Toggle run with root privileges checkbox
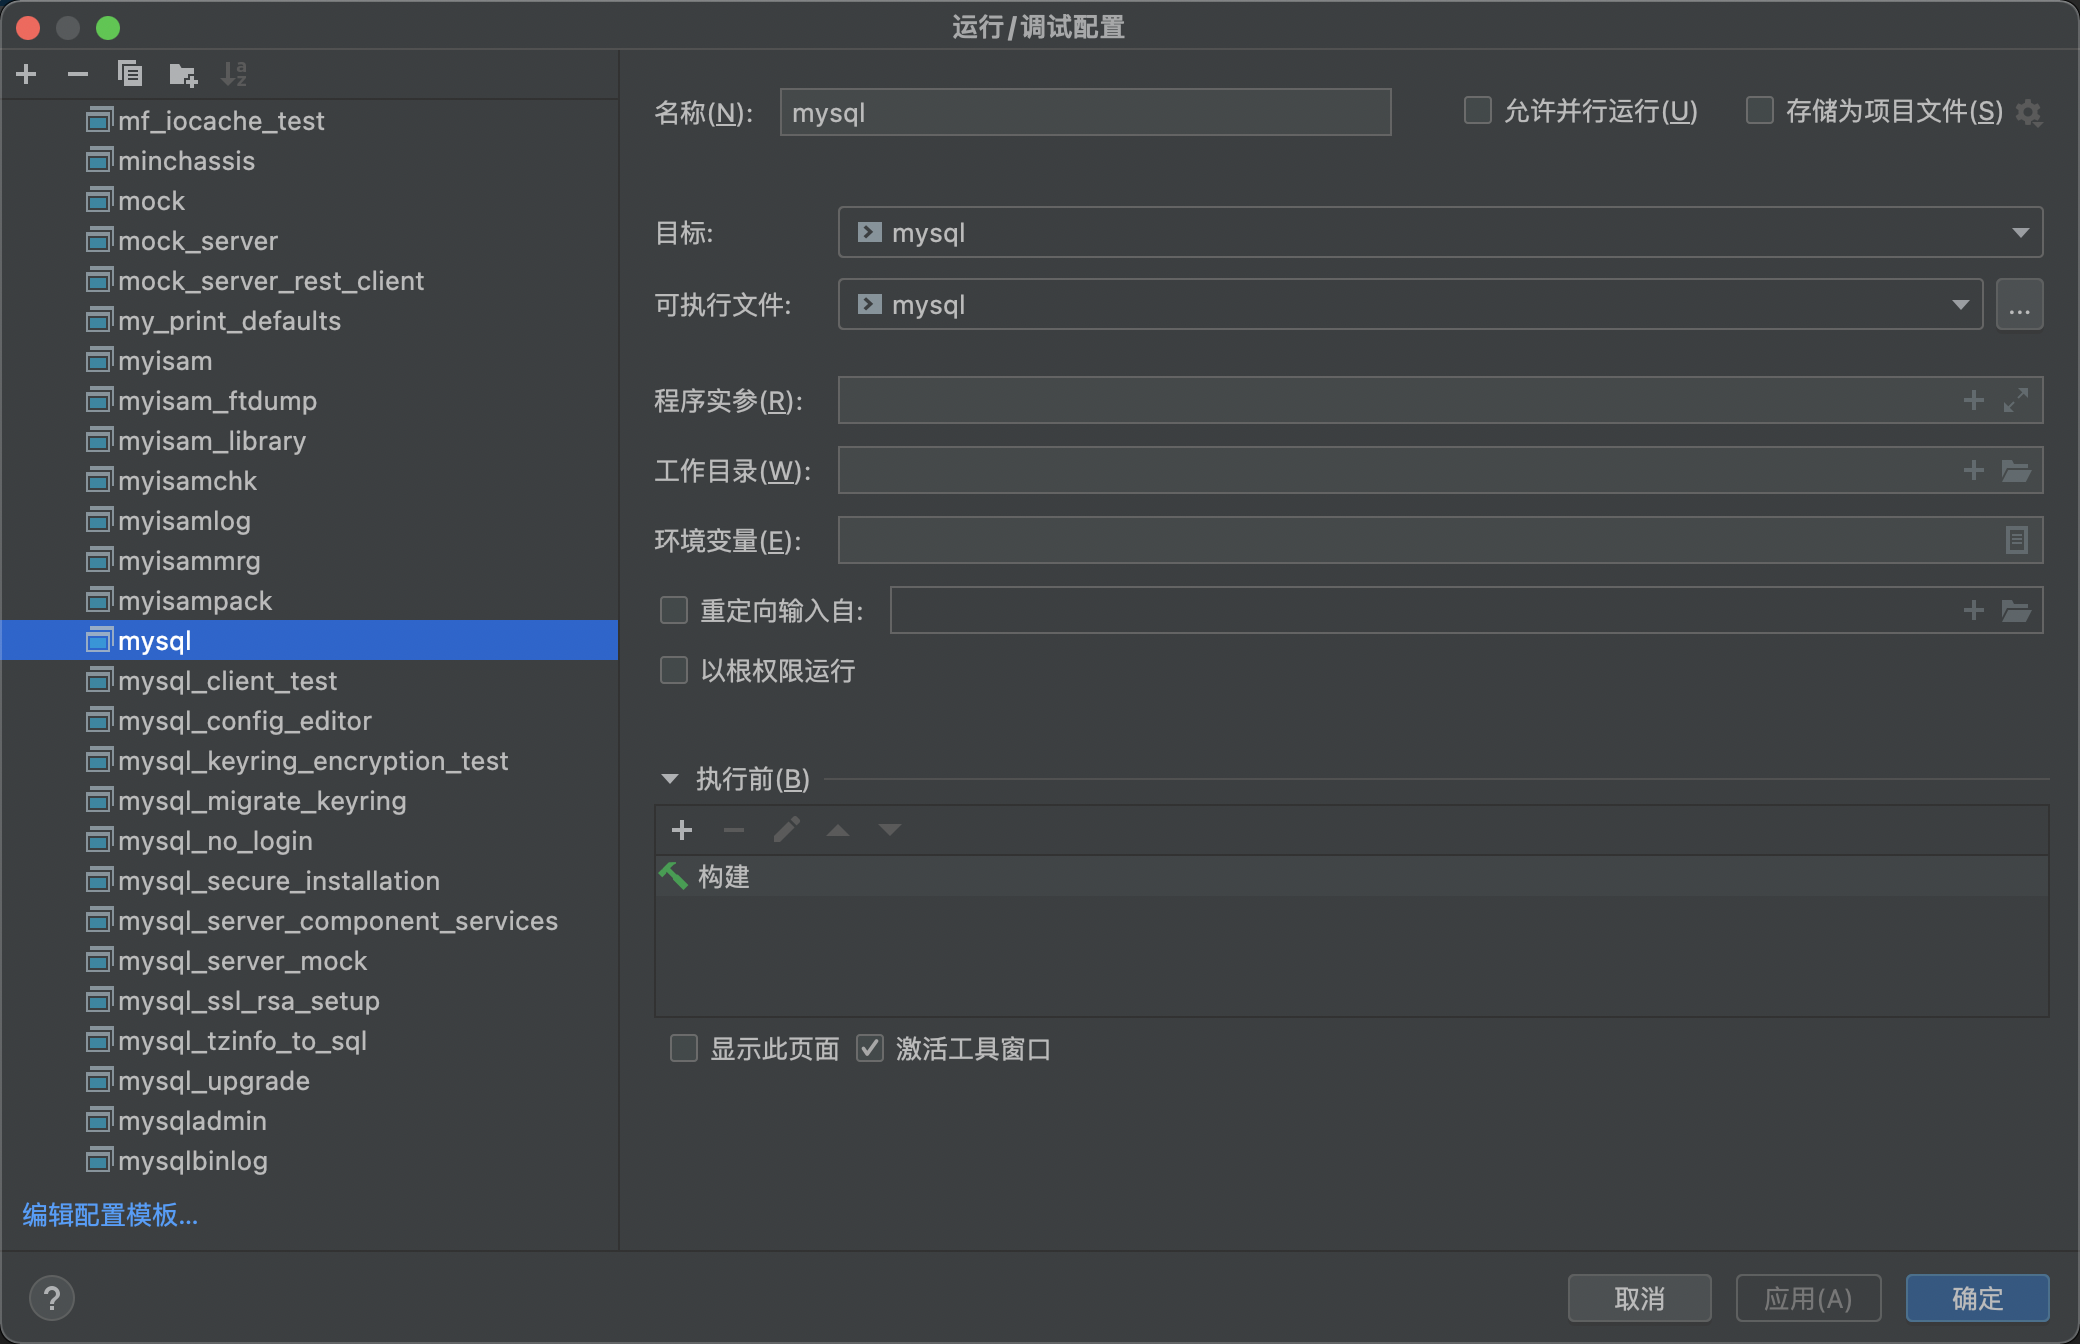The image size is (2080, 1344). [x=674, y=671]
